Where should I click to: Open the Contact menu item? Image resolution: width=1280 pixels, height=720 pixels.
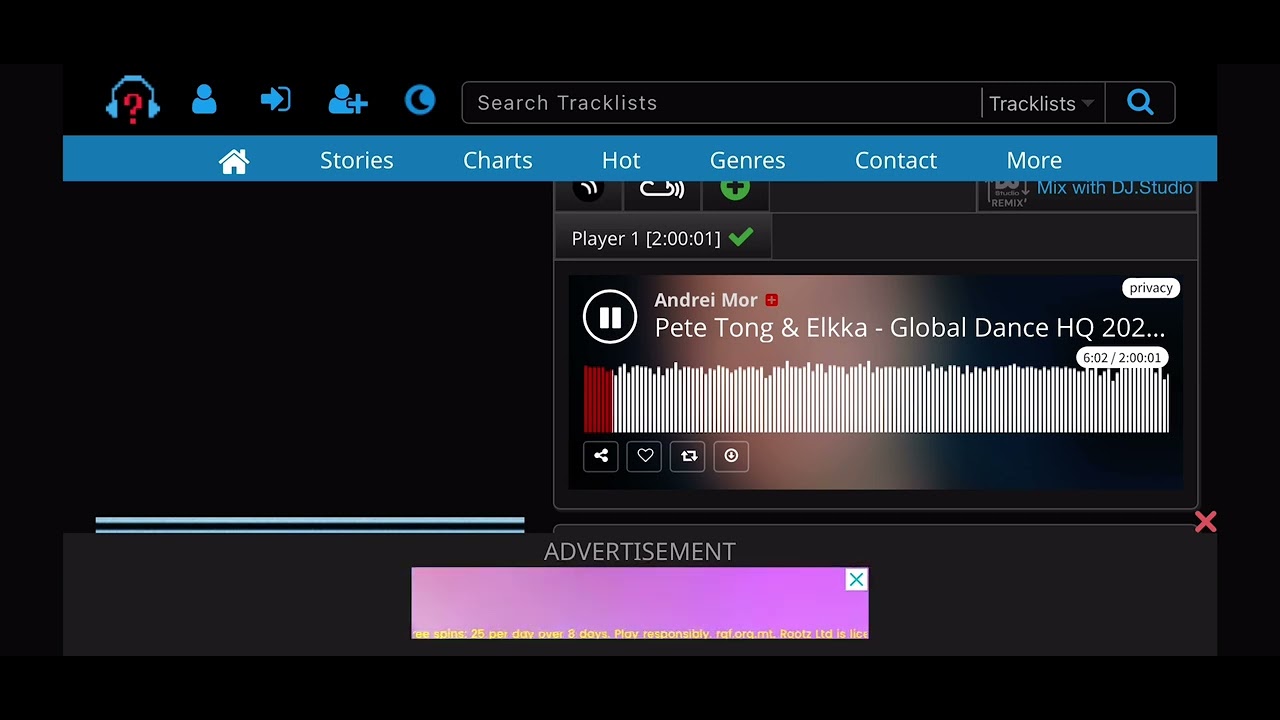[x=895, y=160]
